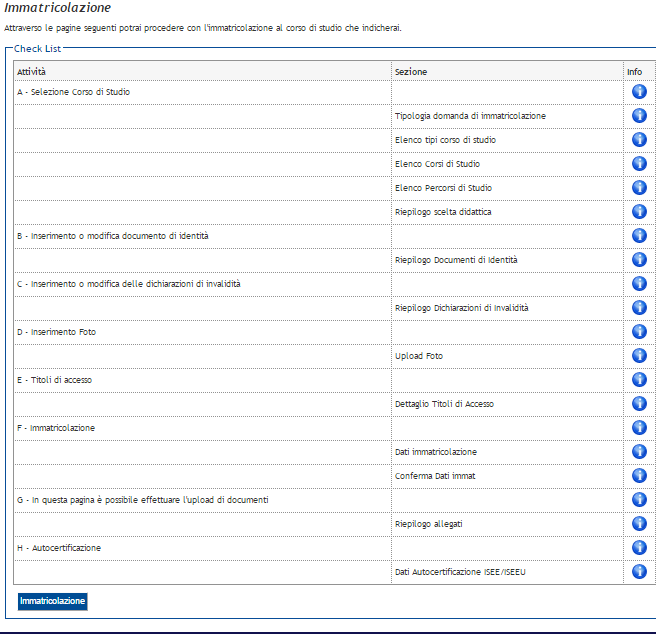
Task: Click info icon for C - dichiarazioni di invalidità
Action: (x=639, y=283)
